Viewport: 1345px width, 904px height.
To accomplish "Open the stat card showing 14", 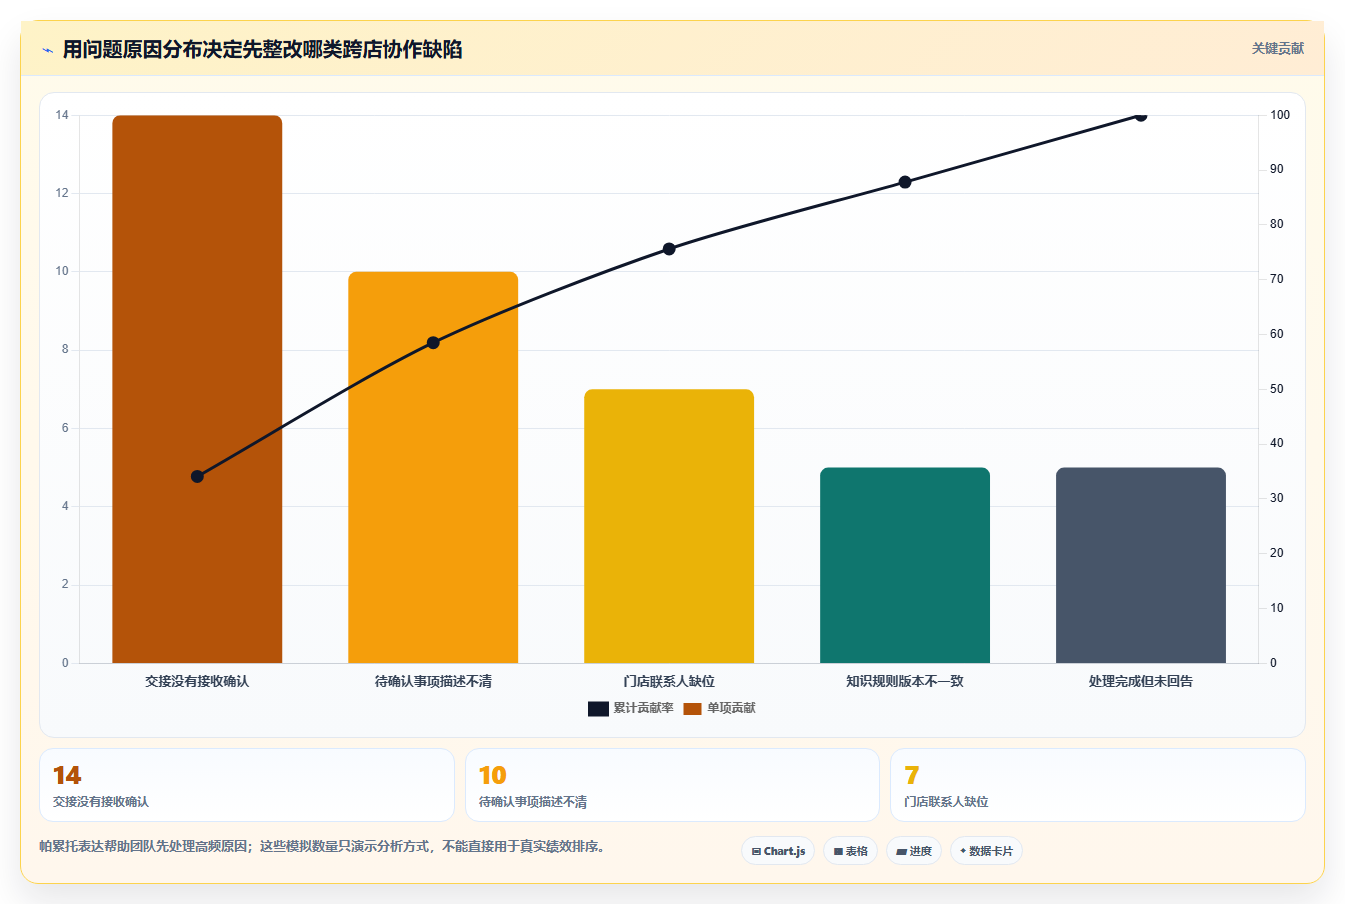I will coord(247,785).
